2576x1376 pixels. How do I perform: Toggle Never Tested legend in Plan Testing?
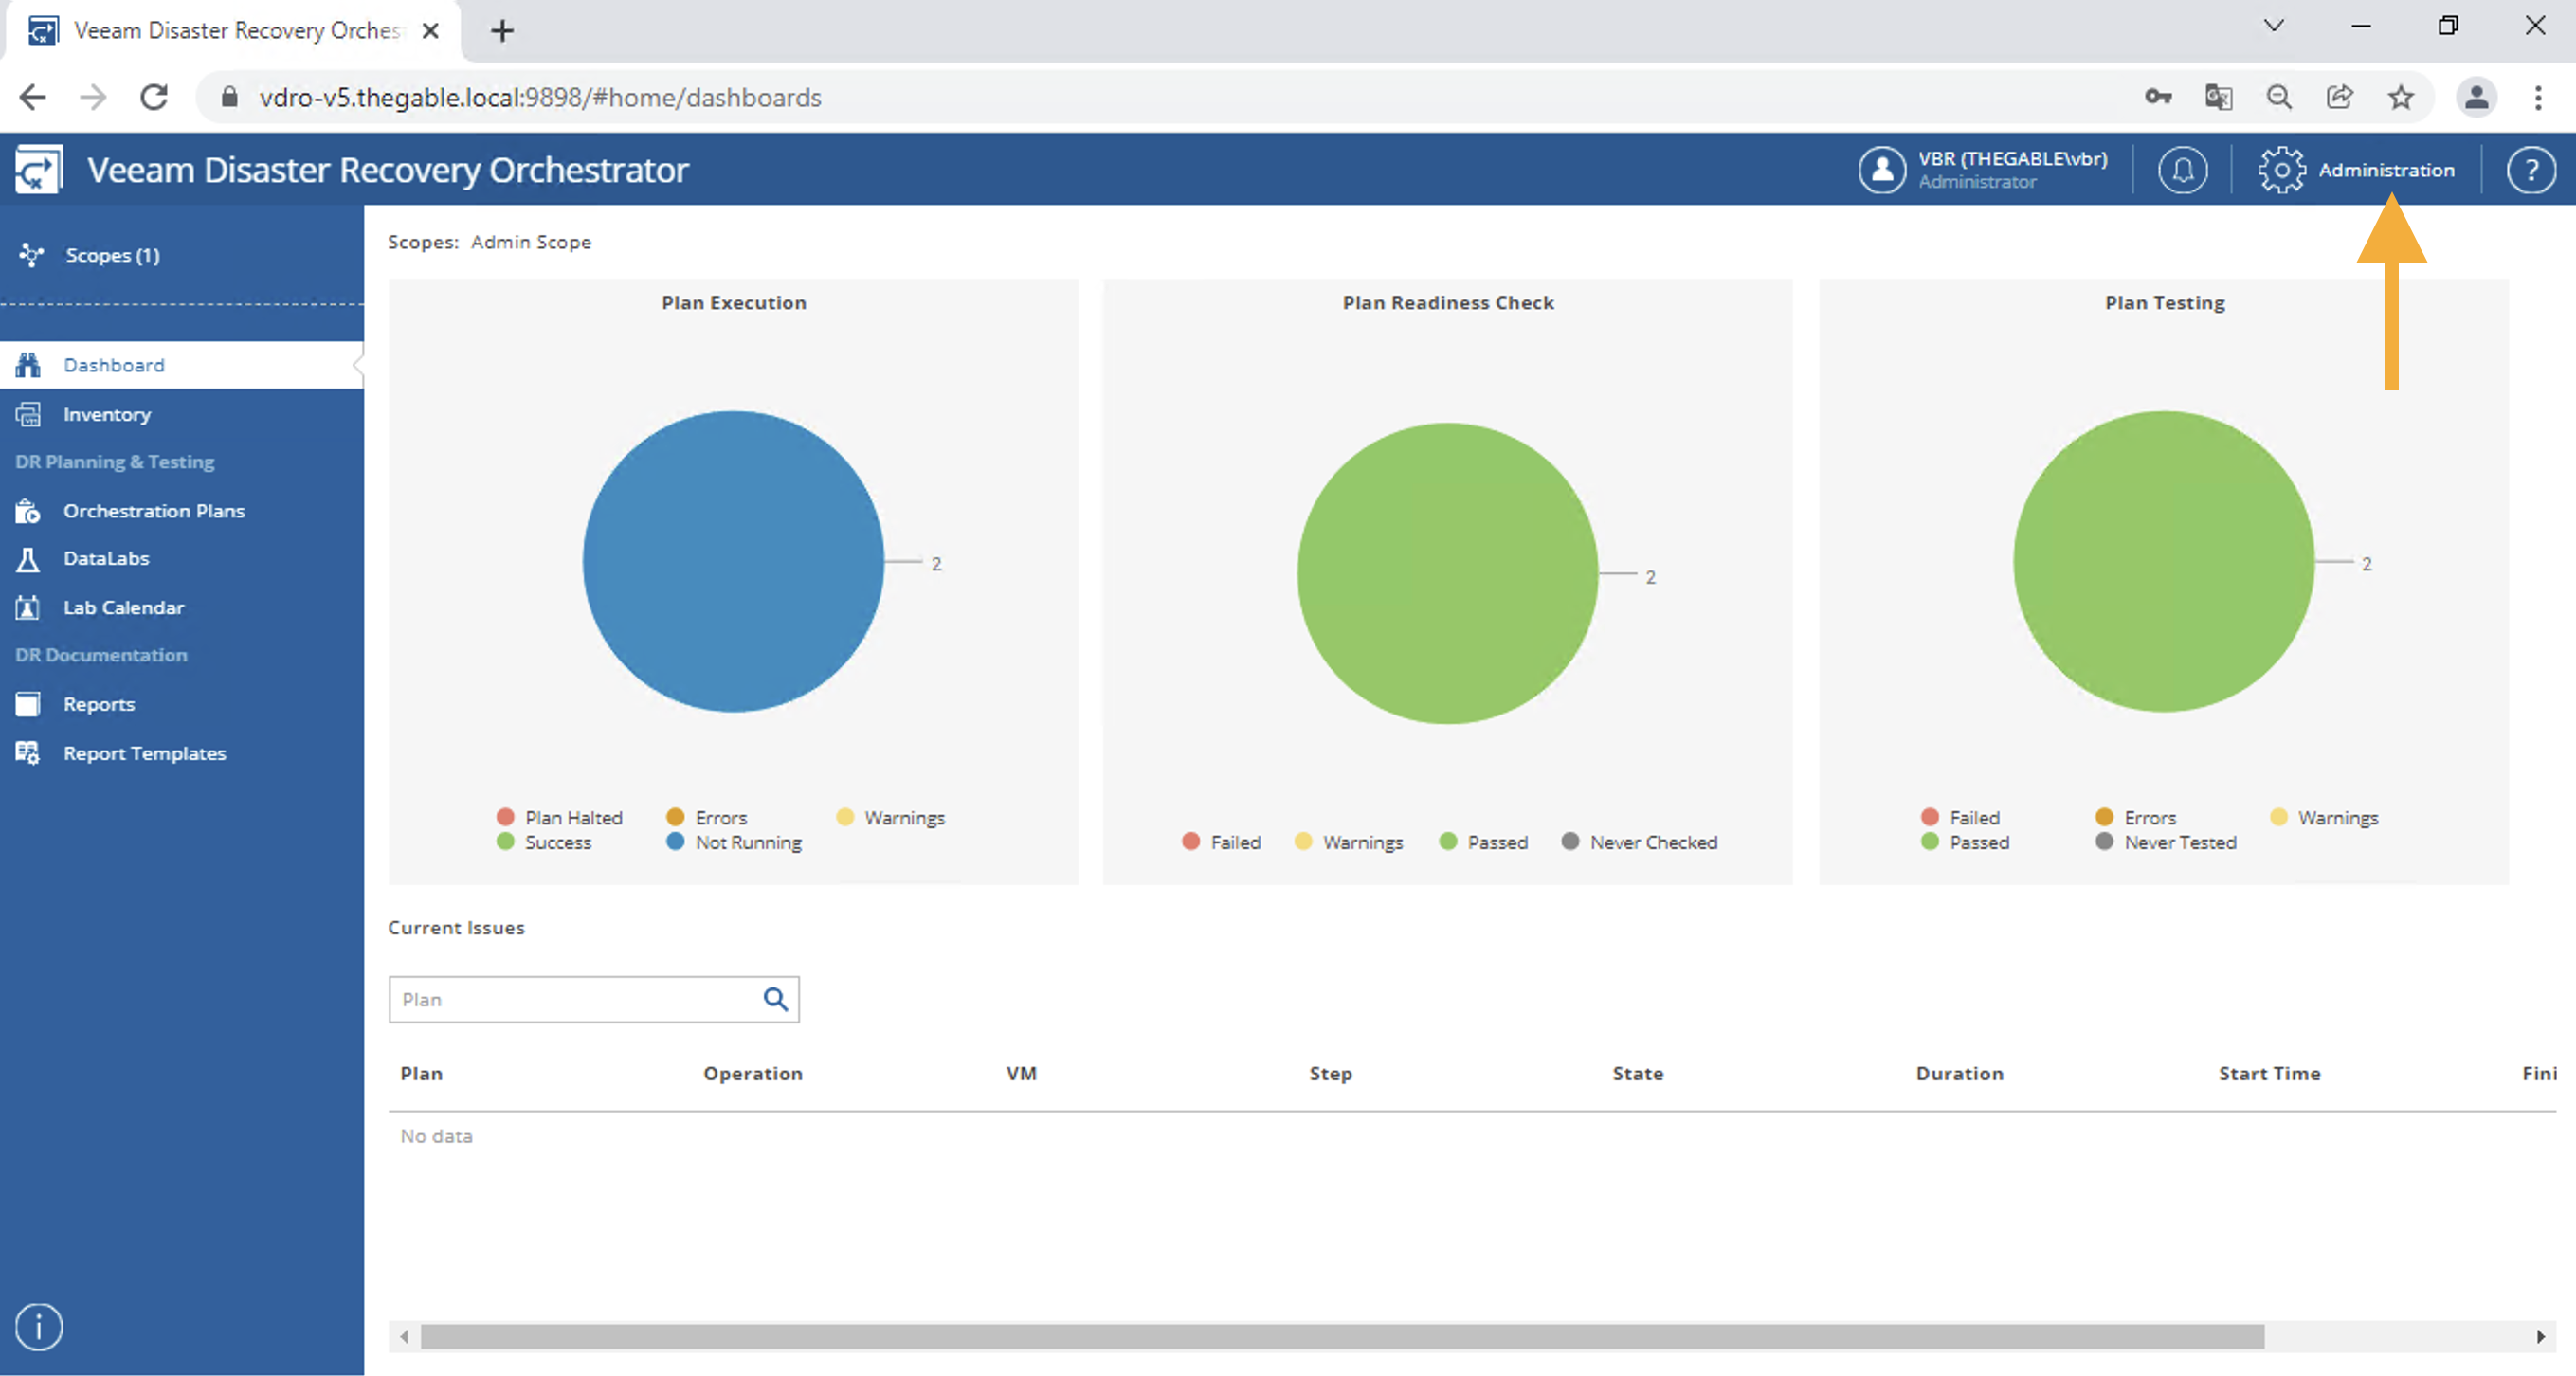2166,842
